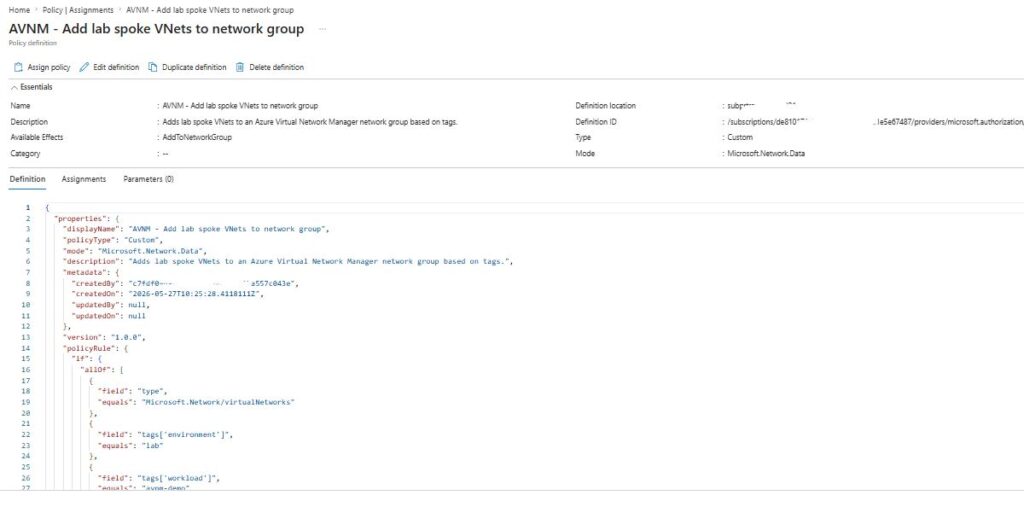Click the "policyRule" key in JSON

(91, 348)
